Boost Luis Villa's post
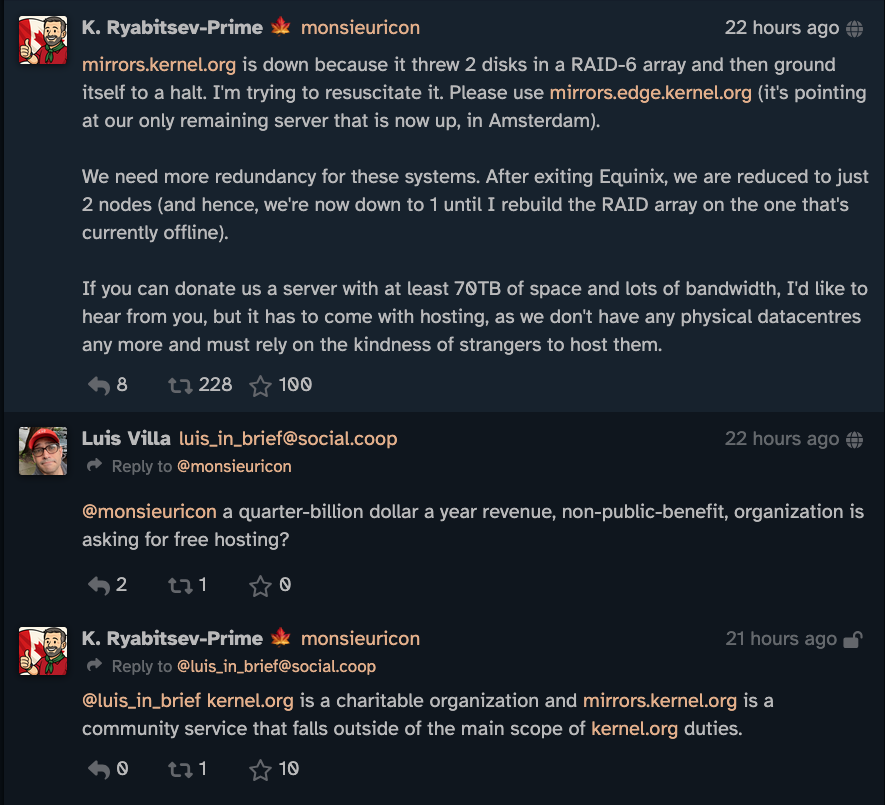This screenshot has width=885, height=805. click(180, 585)
